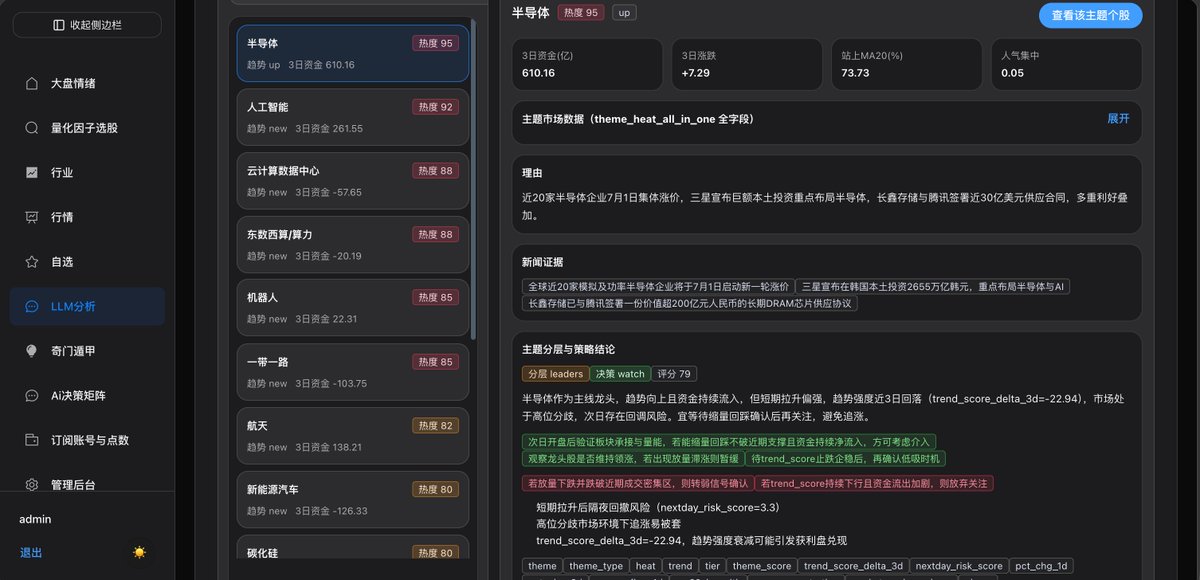
Task: Click the magnifier icon beside 量化因子选股
Action: coord(32,128)
